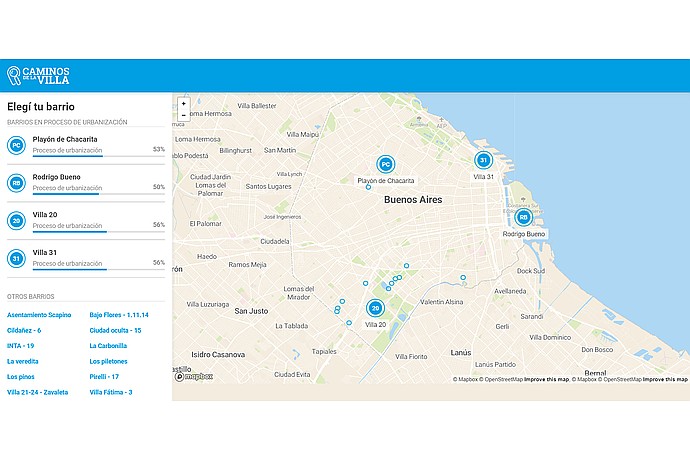Click Playón de Chacarita 53% progress bar

coord(99,156)
